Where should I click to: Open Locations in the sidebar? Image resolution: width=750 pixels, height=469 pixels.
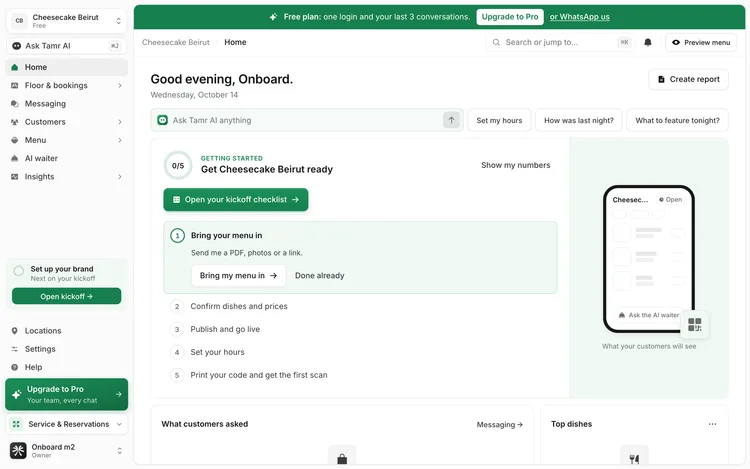[66, 331]
